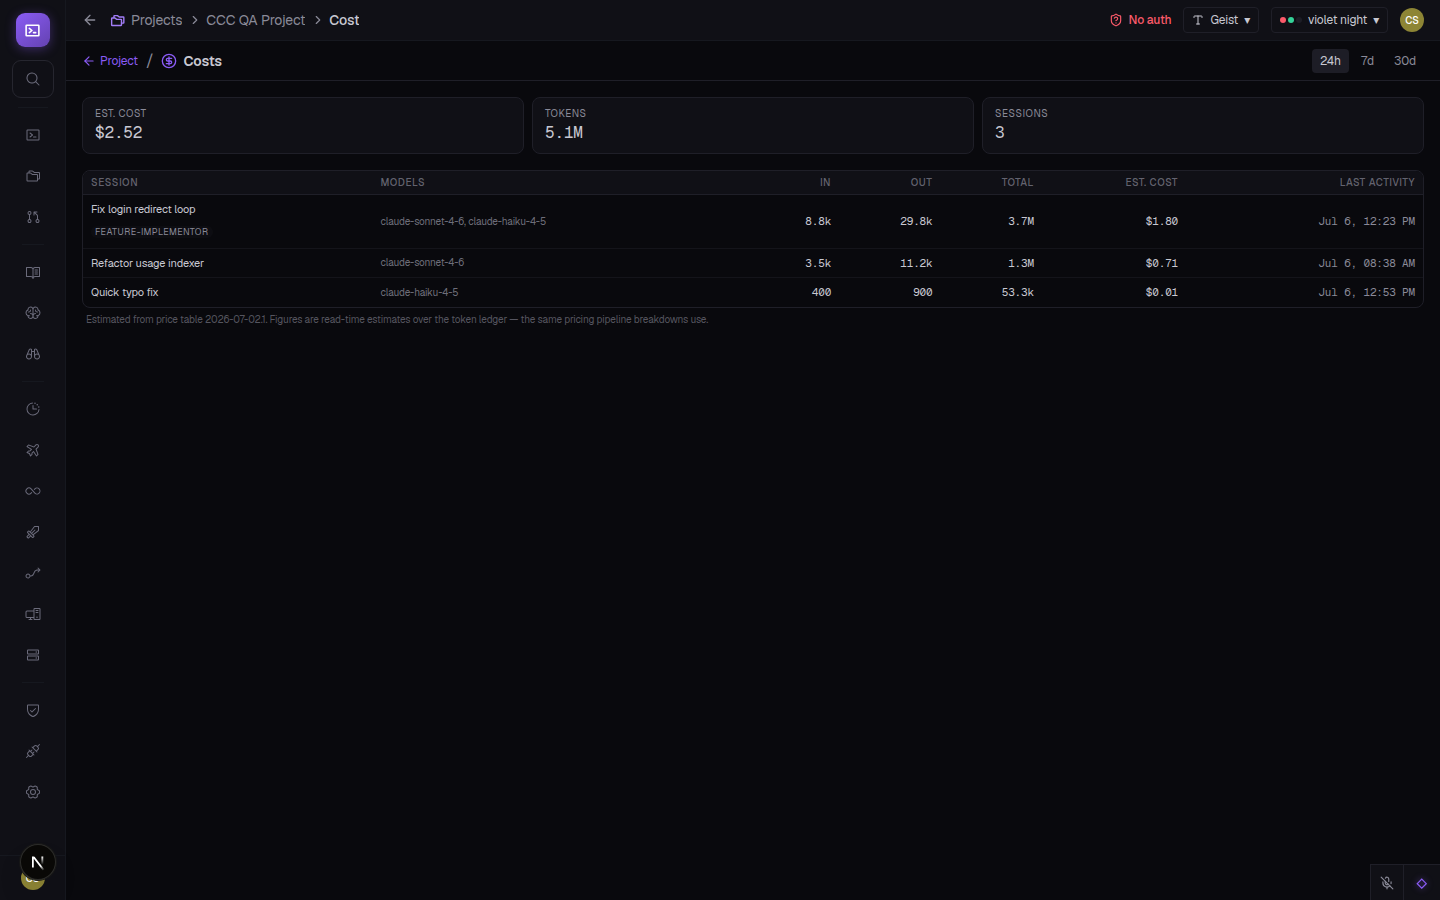The image size is (1440, 900).
Task: Open the clock chart icon in the sidebar
Action: click(33, 409)
